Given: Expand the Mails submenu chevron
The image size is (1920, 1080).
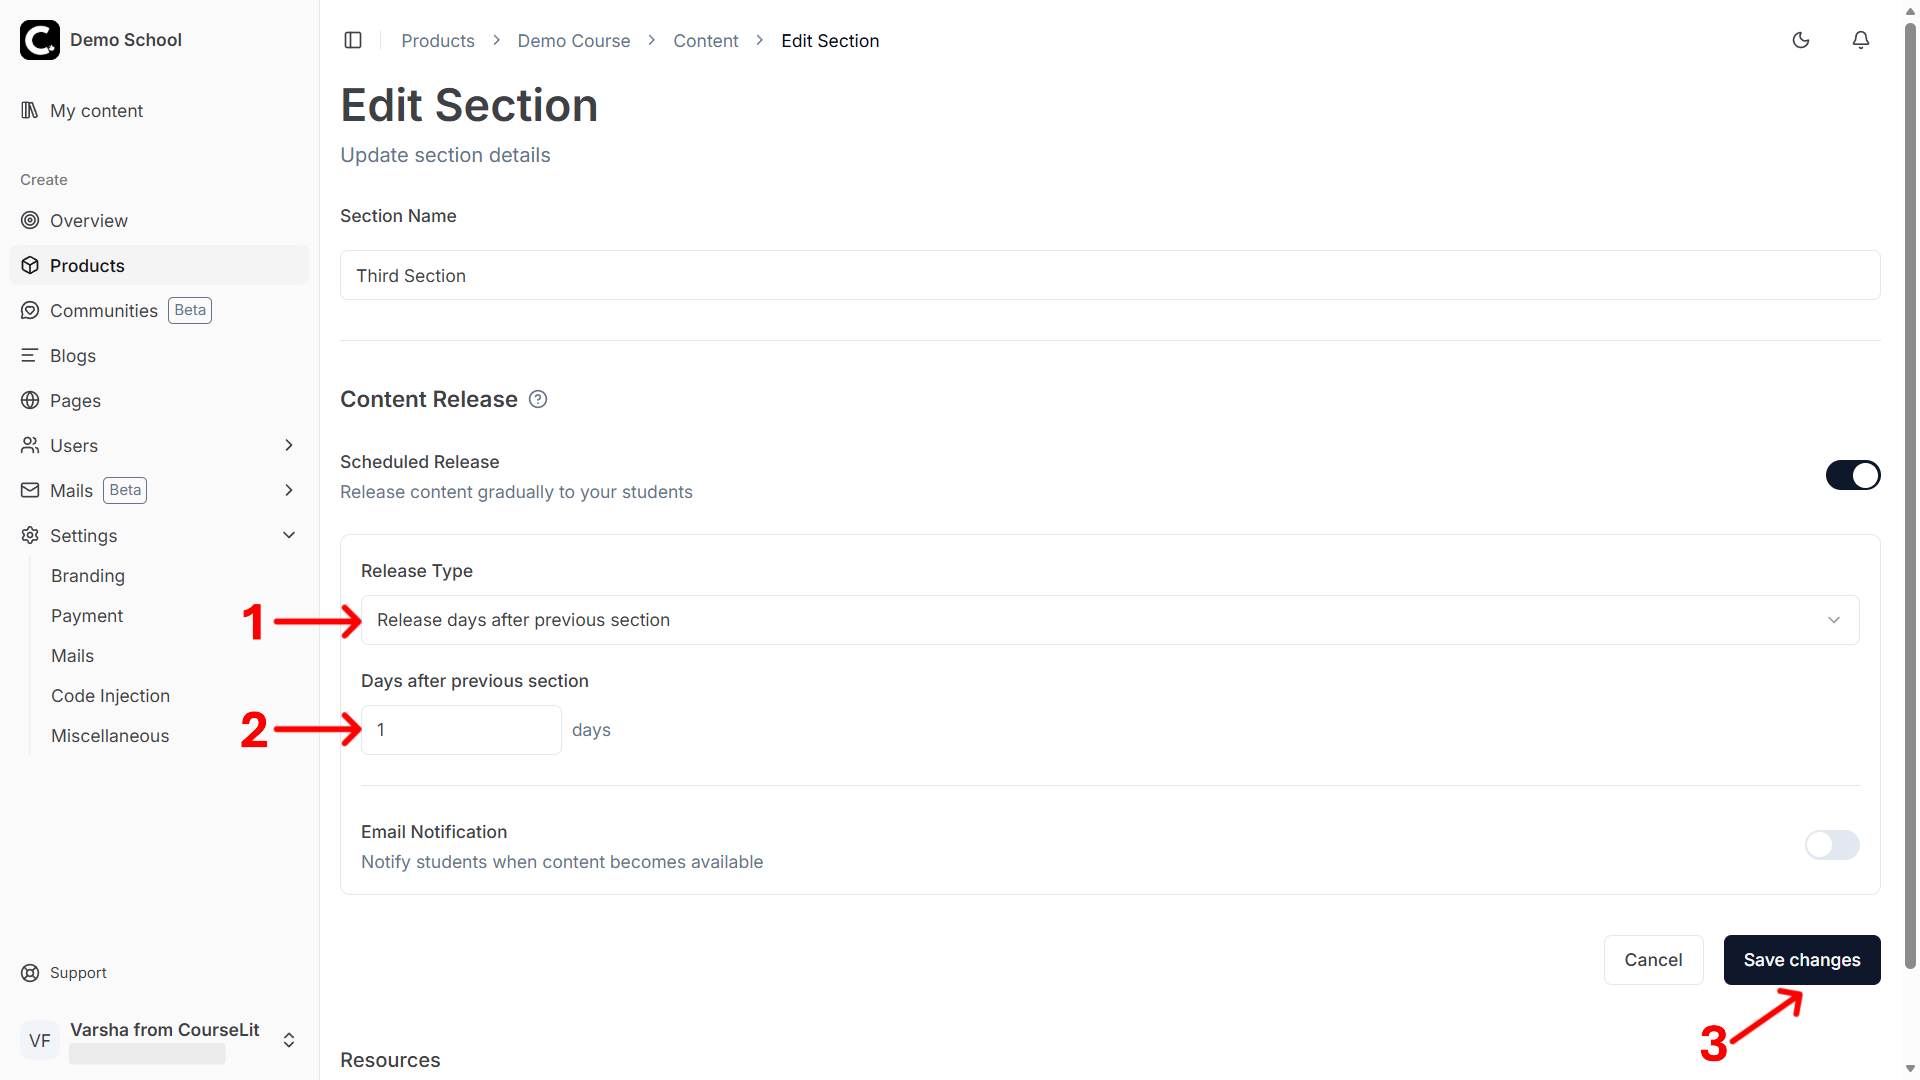Looking at the screenshot, I should pos(289,490).
